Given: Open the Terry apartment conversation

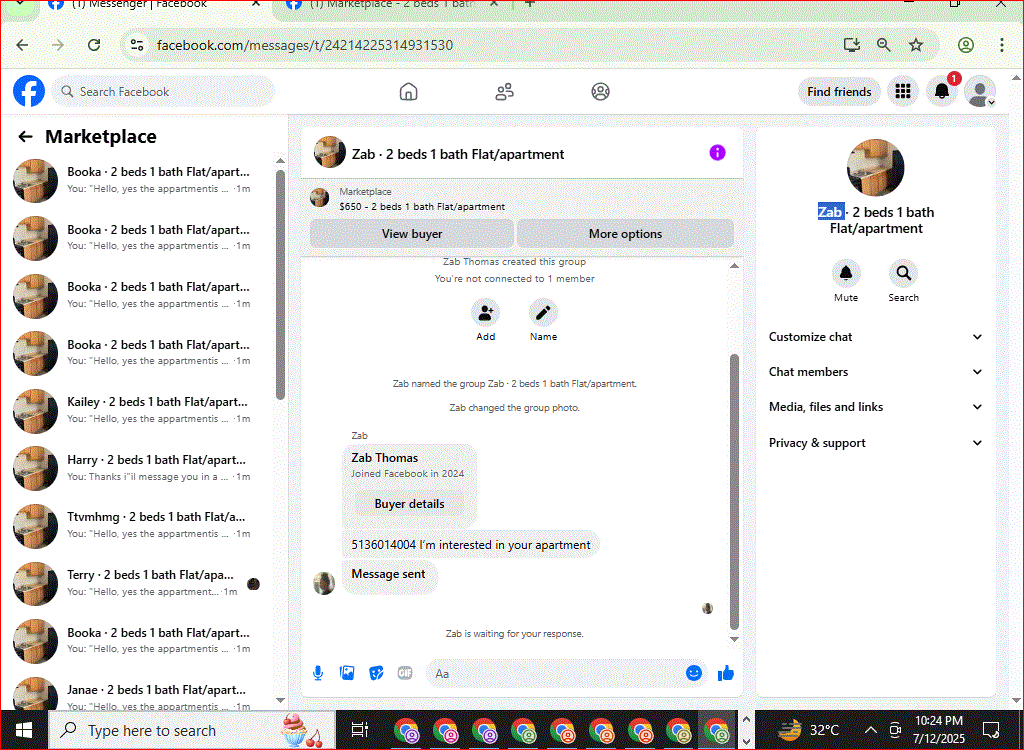Looking at the screenshot, I should click(x=140, y=583).
